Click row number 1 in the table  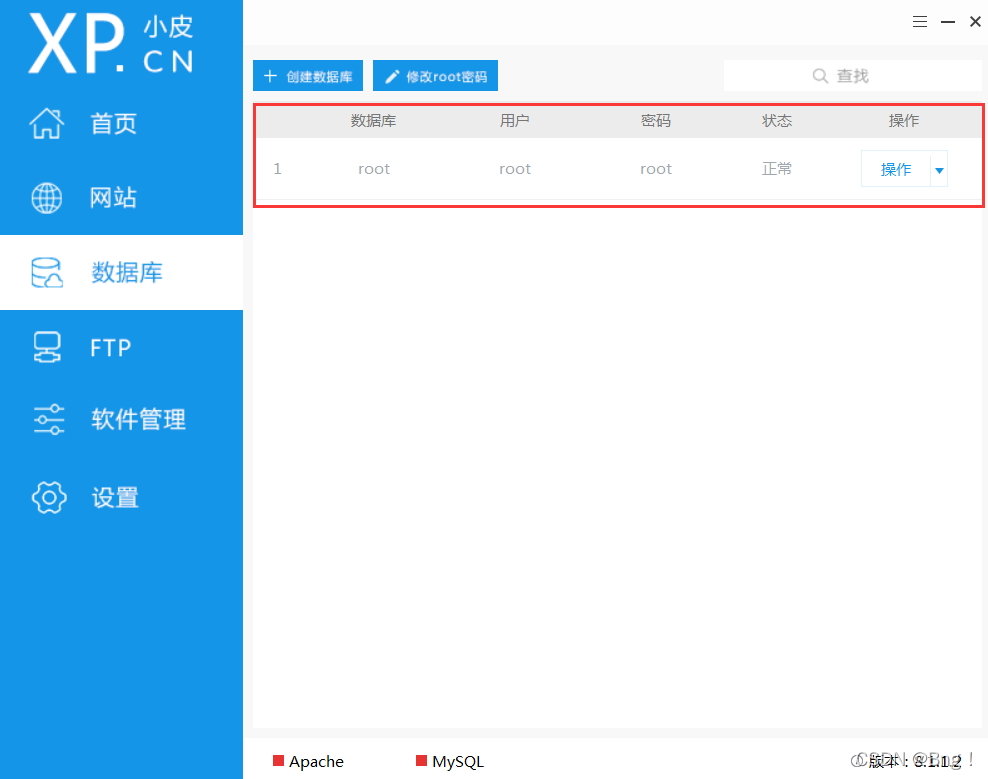tap(277, 169)
